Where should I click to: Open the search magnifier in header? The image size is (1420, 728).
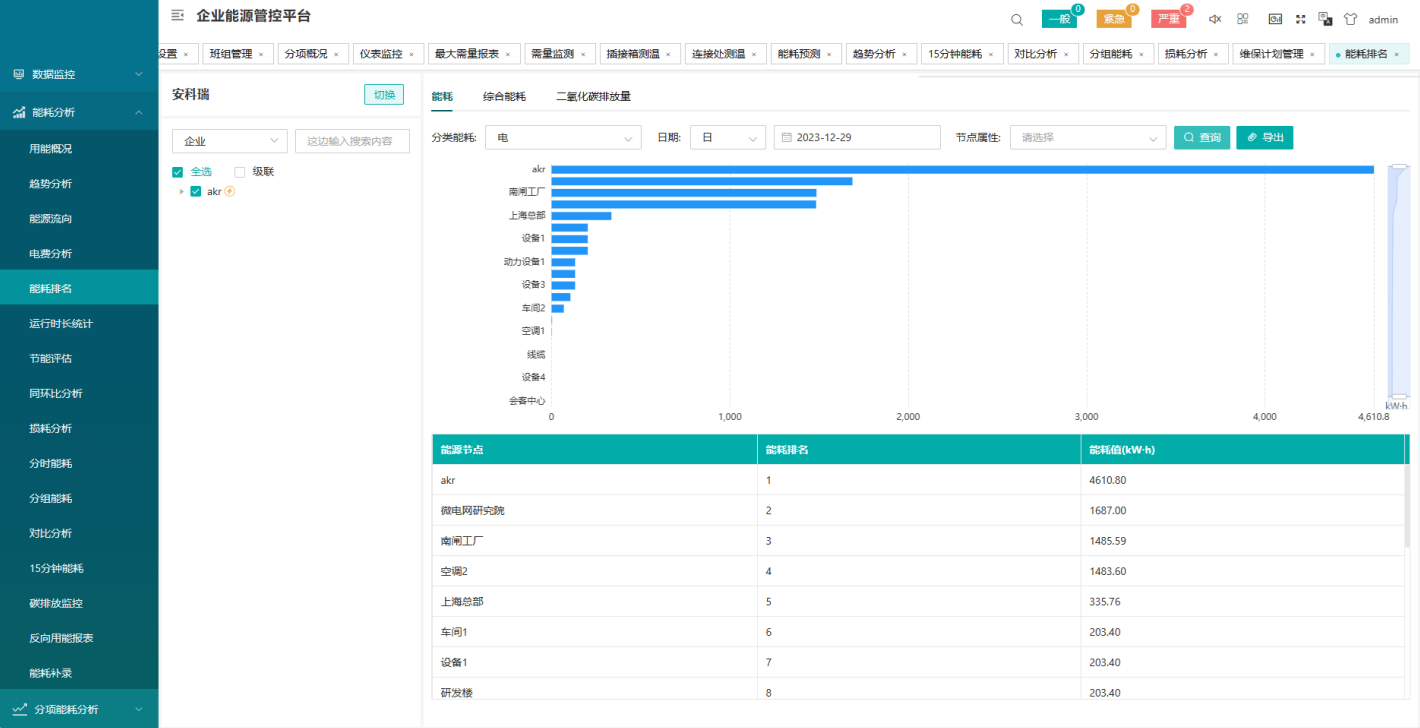click(x=1017, y=19)
